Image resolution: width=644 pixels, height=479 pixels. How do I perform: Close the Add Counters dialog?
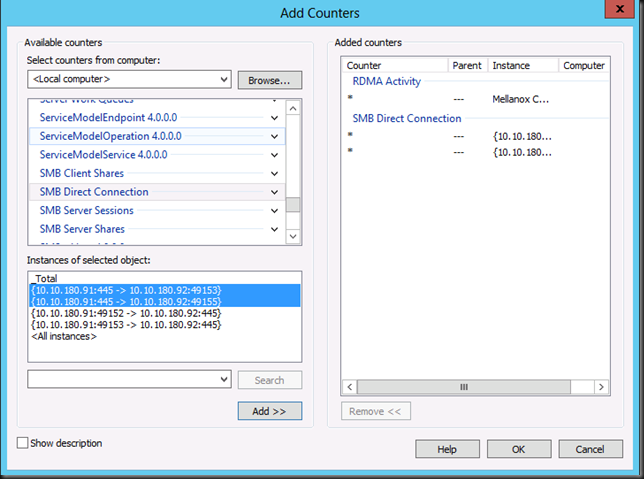[x=620, y=9]
